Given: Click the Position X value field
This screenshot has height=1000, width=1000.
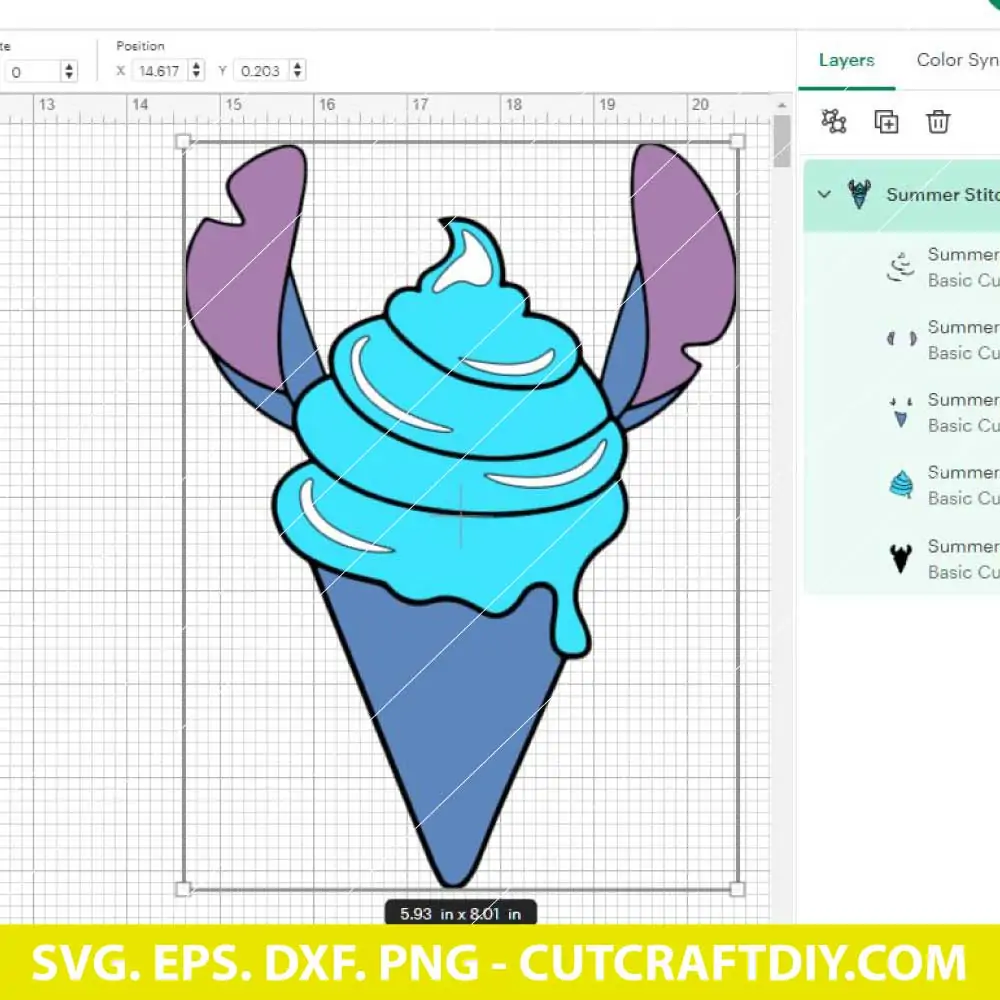Looking at the screenshot, I should 159,71.
